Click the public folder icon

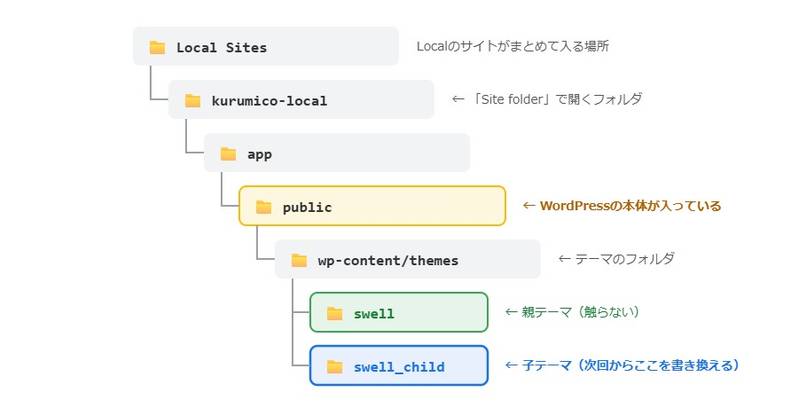264,207
